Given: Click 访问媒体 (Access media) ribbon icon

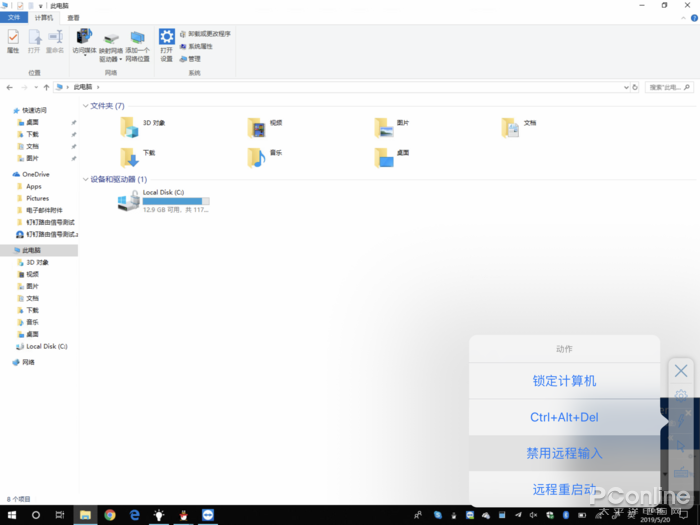Looking at the screenshot, I should point(84,41).
